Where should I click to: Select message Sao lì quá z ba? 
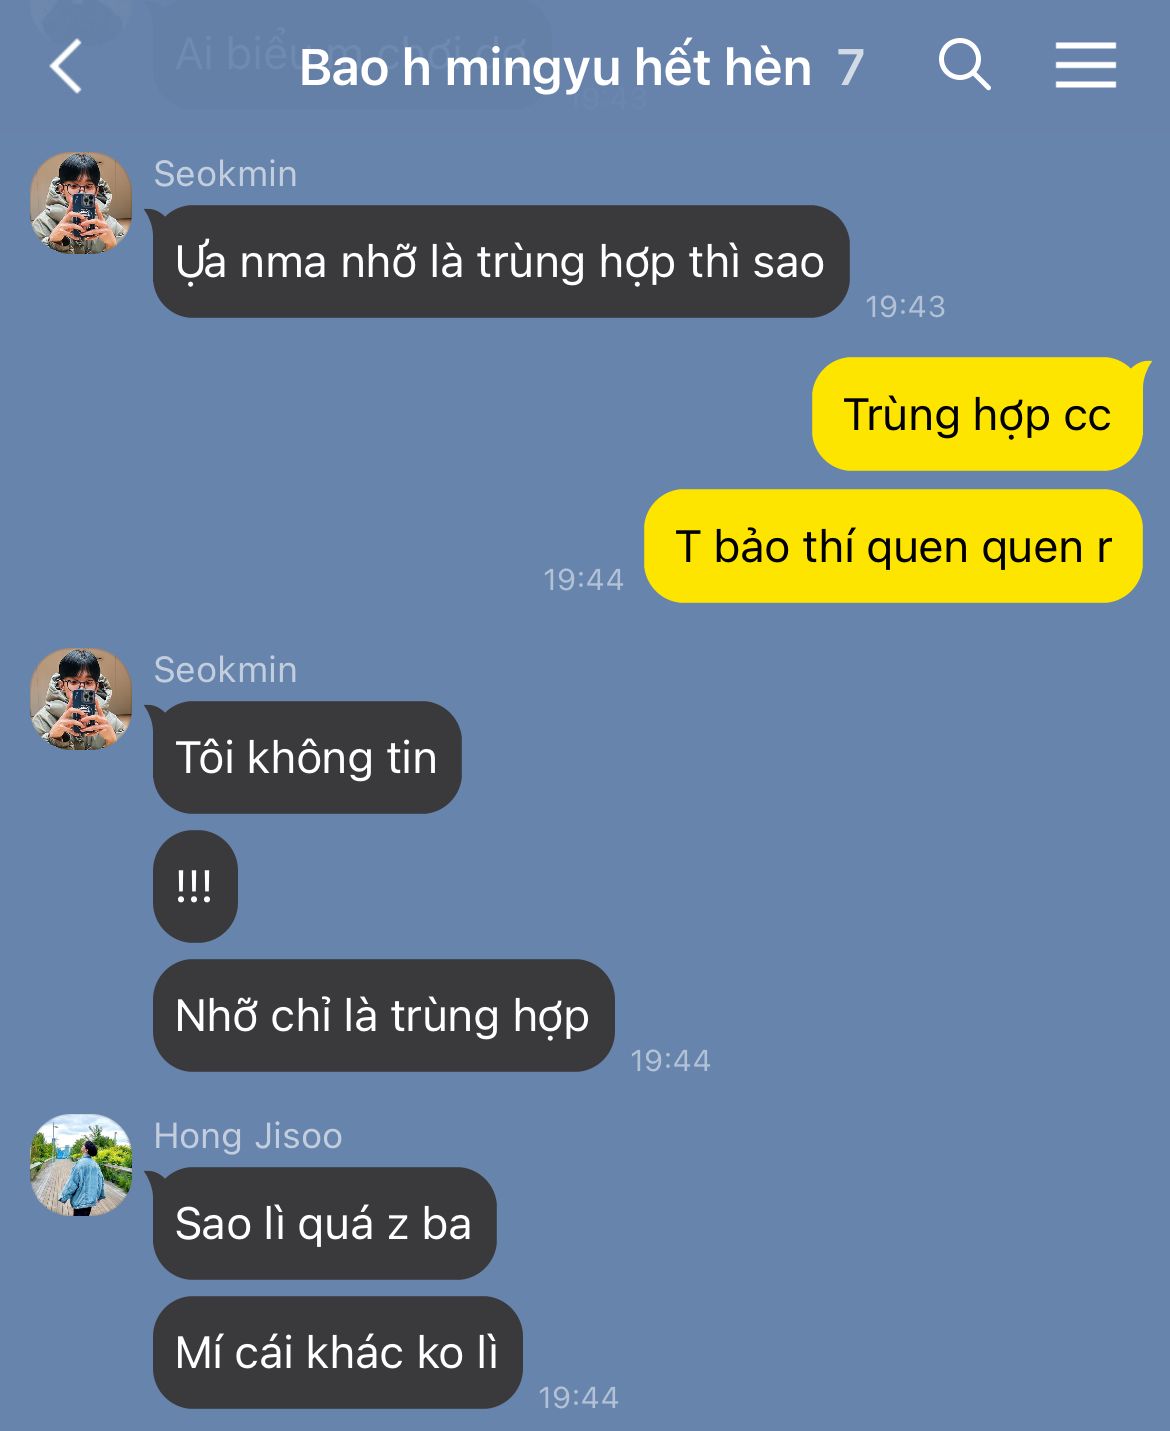[x=324, y=1223]
